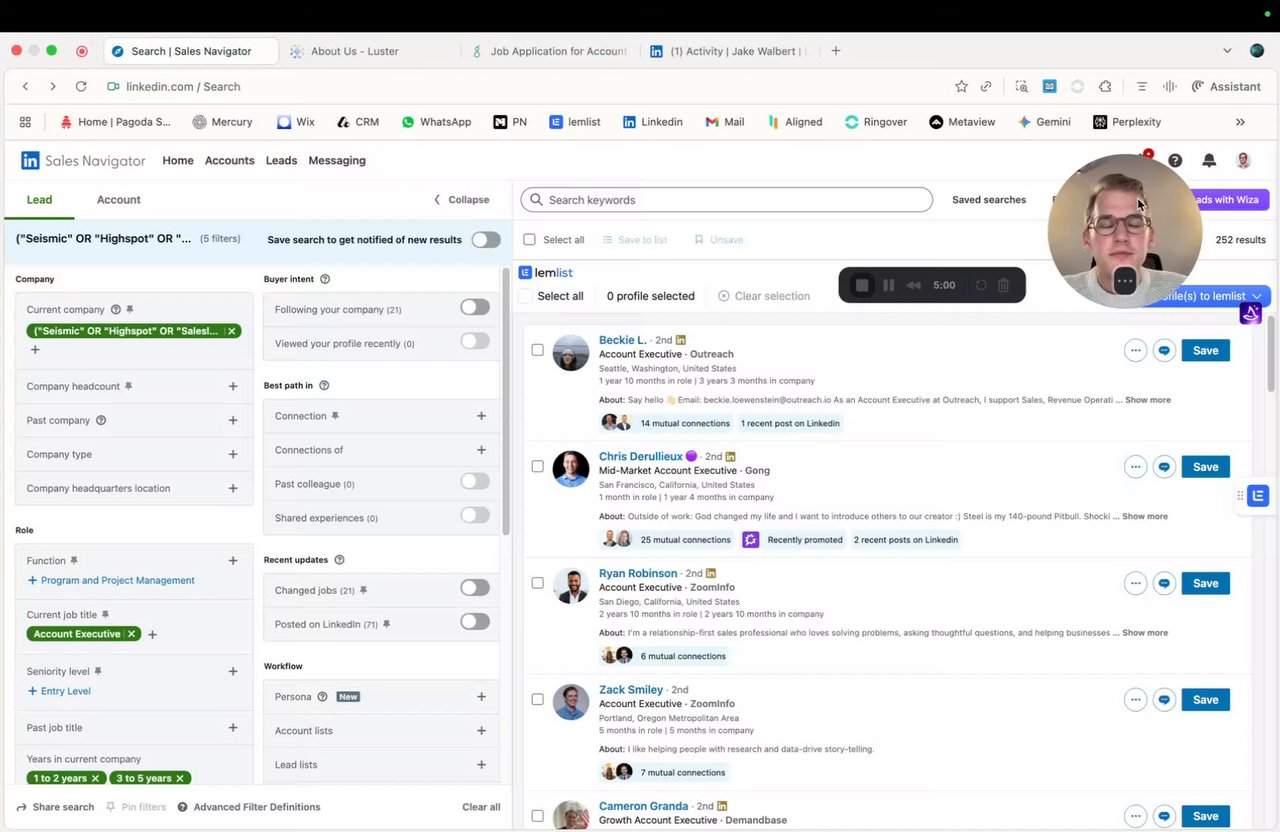Expand the Account lists filter
Screen dimensions: 1280x832
pyautogui.click(x=481, y=731)
